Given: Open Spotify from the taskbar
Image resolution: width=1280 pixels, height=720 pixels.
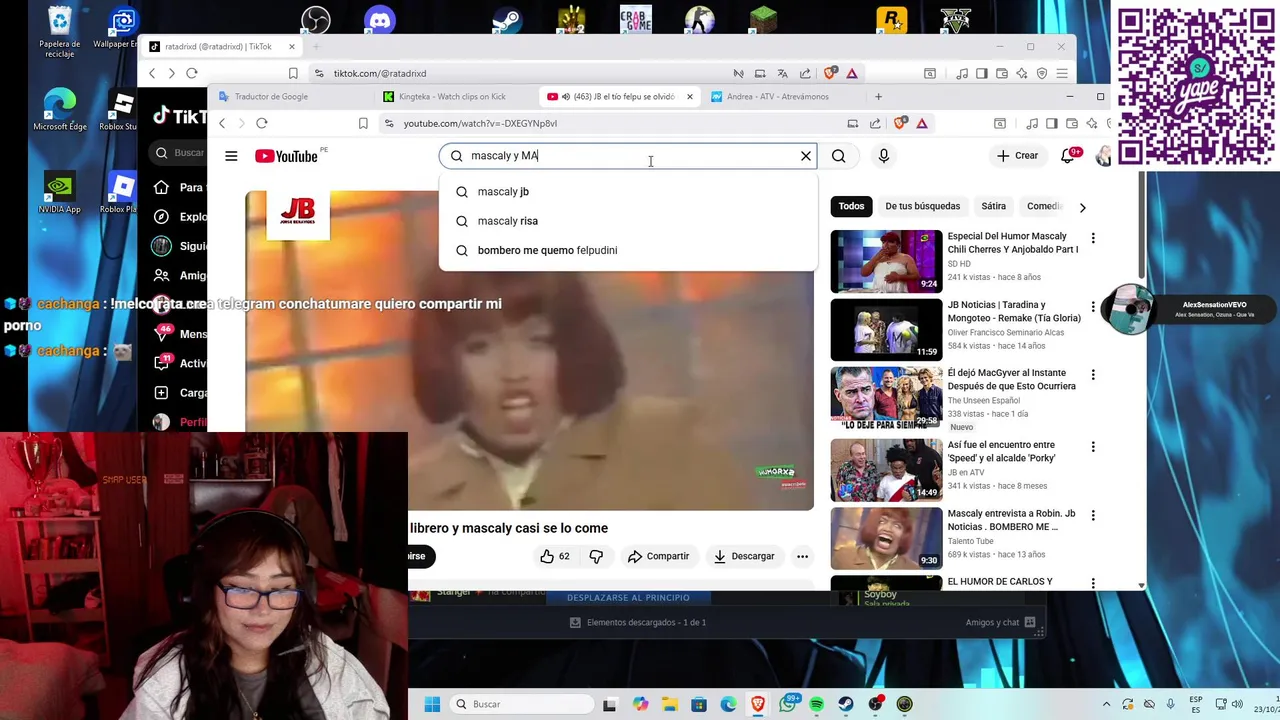Looking at the screenshot, I should point(817,704).
